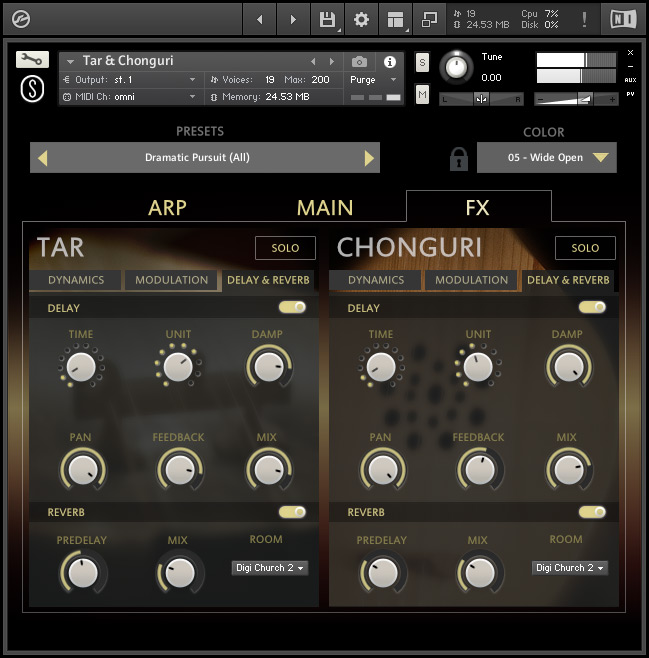Select previous snapshot arrow in instrument header

(313, 62)
